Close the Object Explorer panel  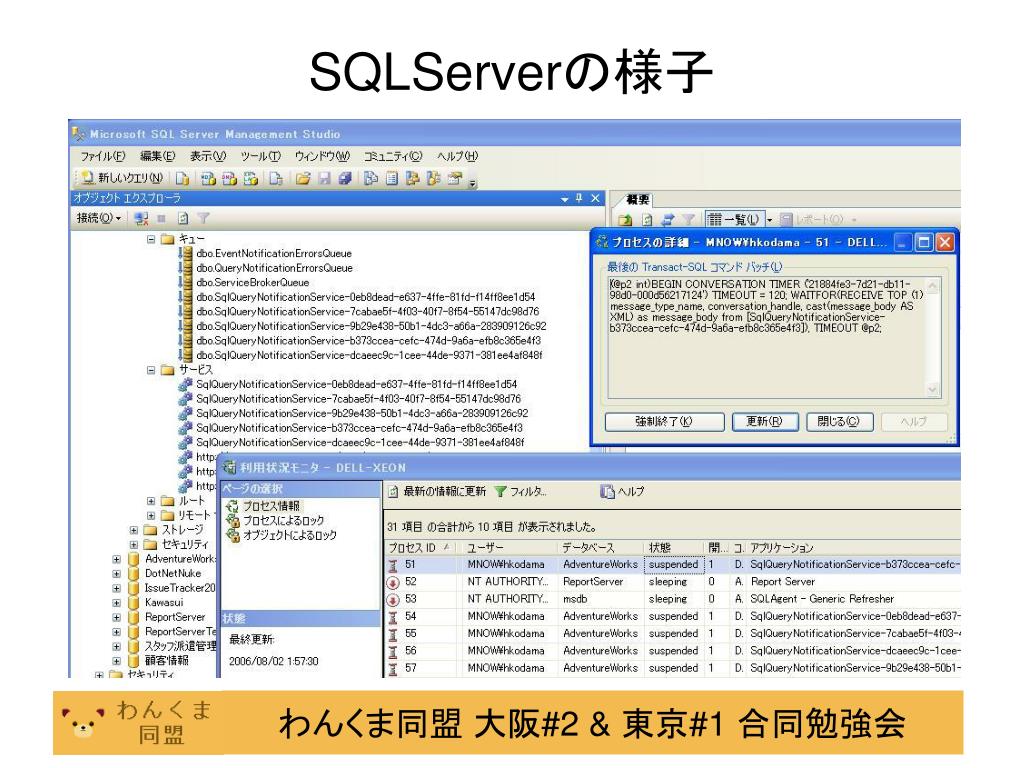click(x=595, y=198)
